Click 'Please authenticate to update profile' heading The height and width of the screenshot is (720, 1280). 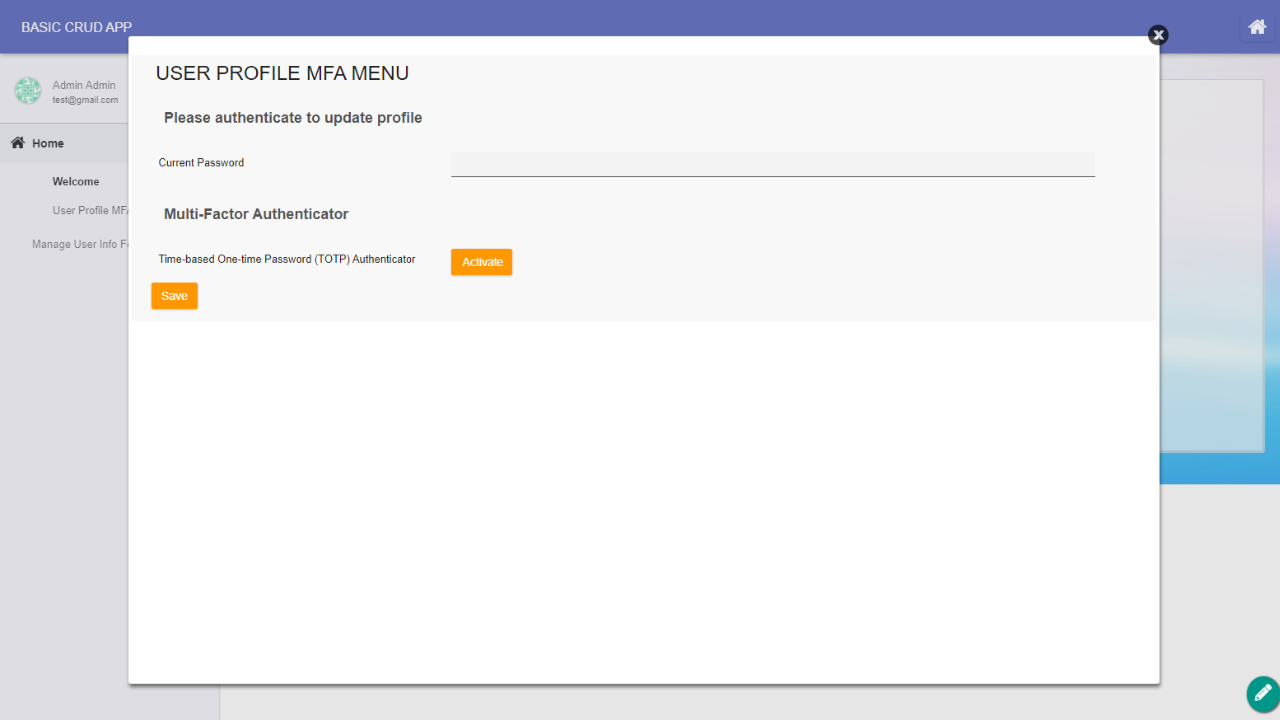[x=293, y=118]
